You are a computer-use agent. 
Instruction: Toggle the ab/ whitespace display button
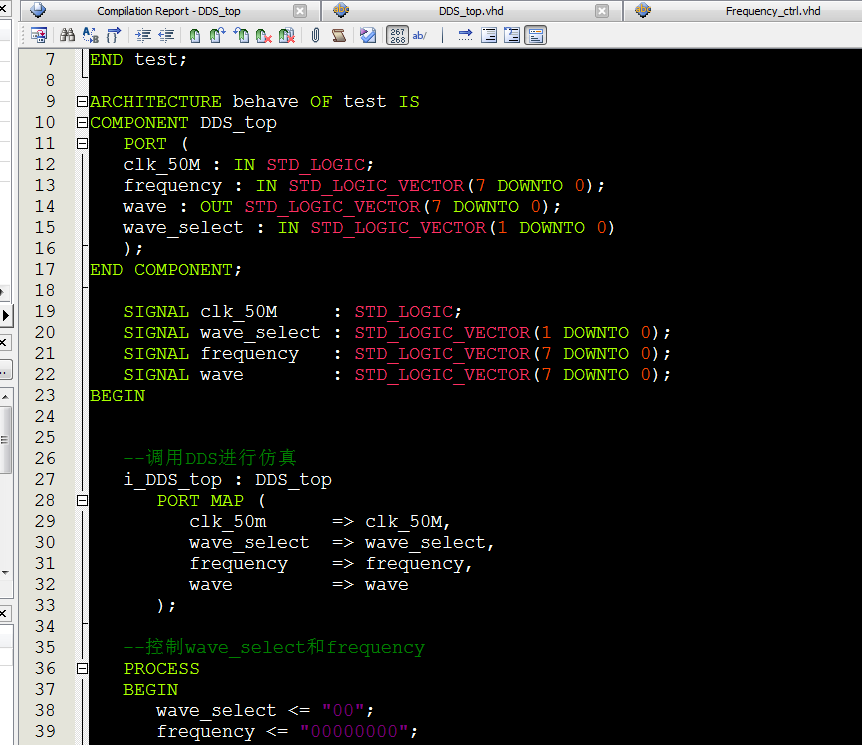point(420,36)
